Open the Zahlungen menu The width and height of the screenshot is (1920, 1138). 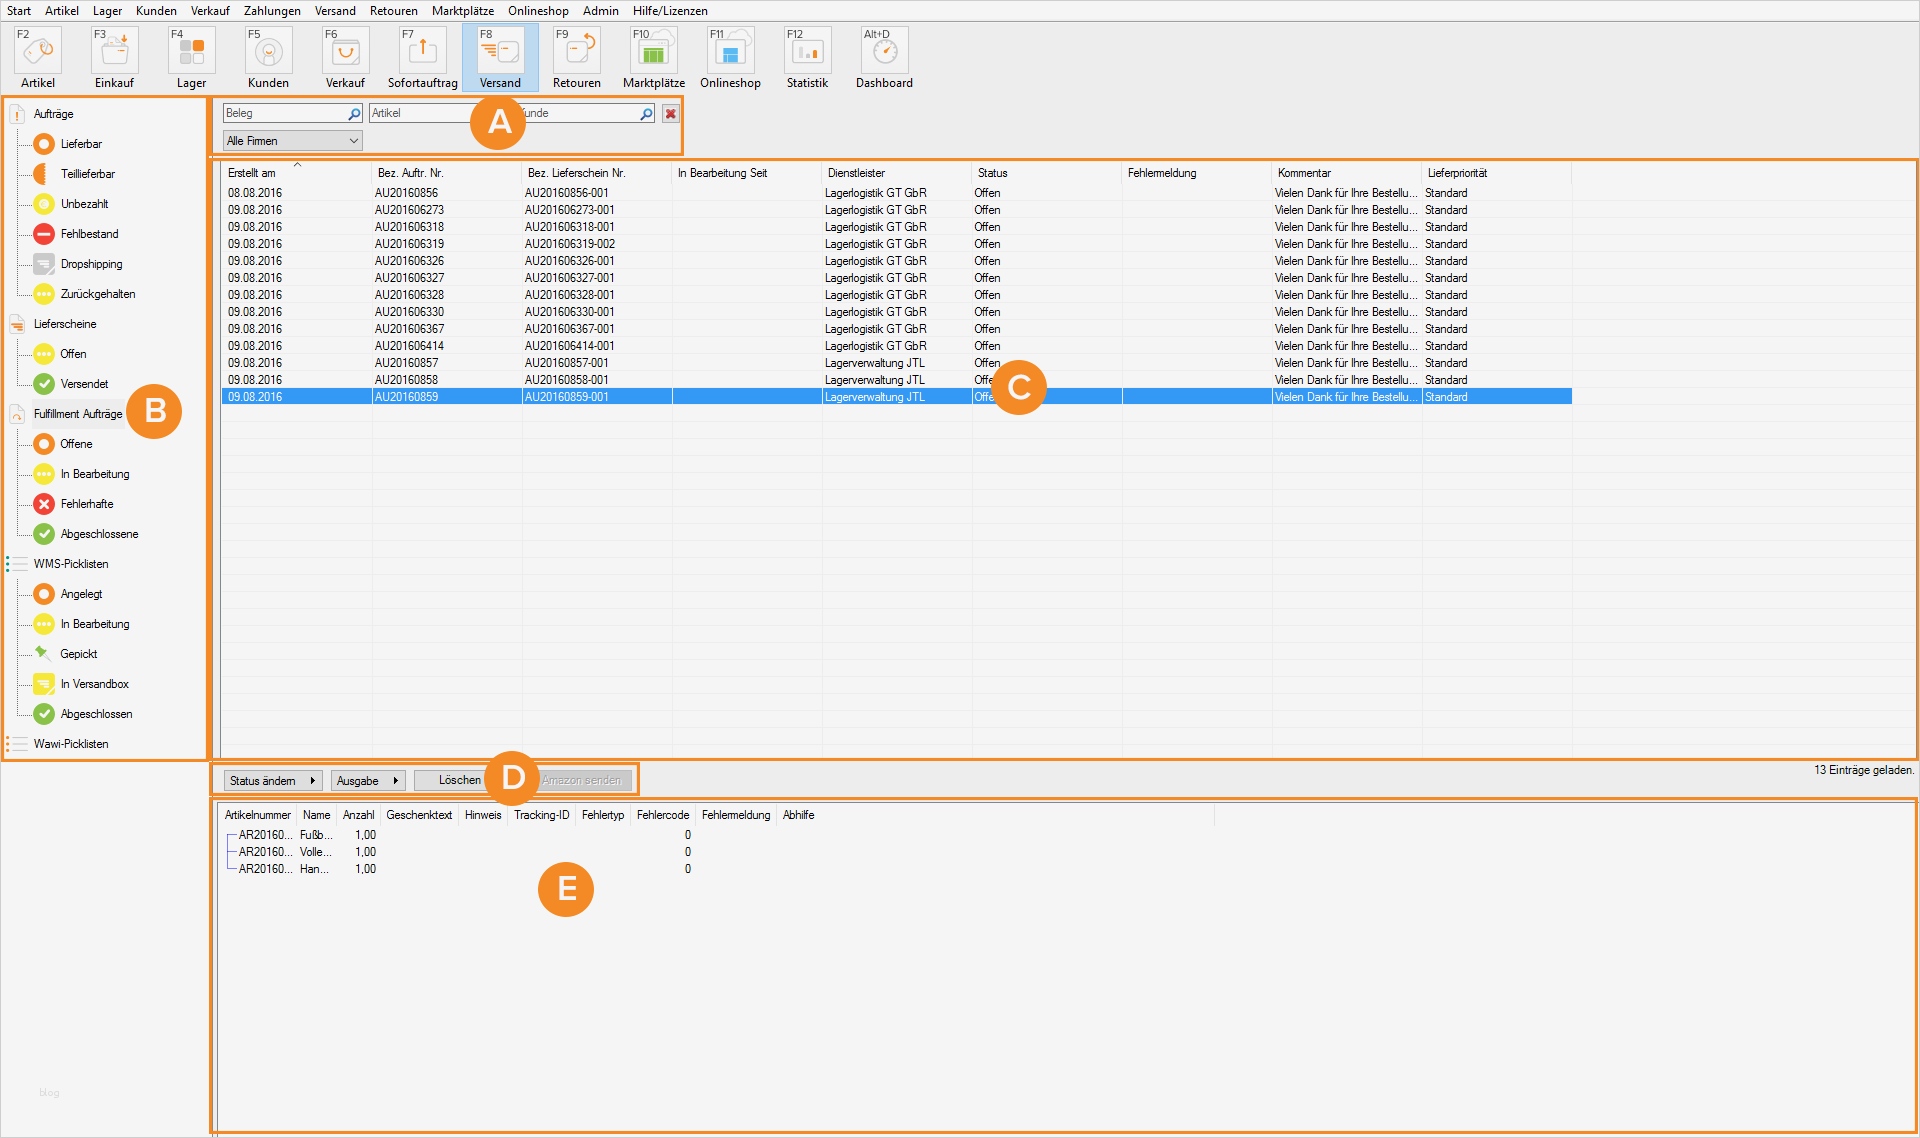click(x=272, y=11)
